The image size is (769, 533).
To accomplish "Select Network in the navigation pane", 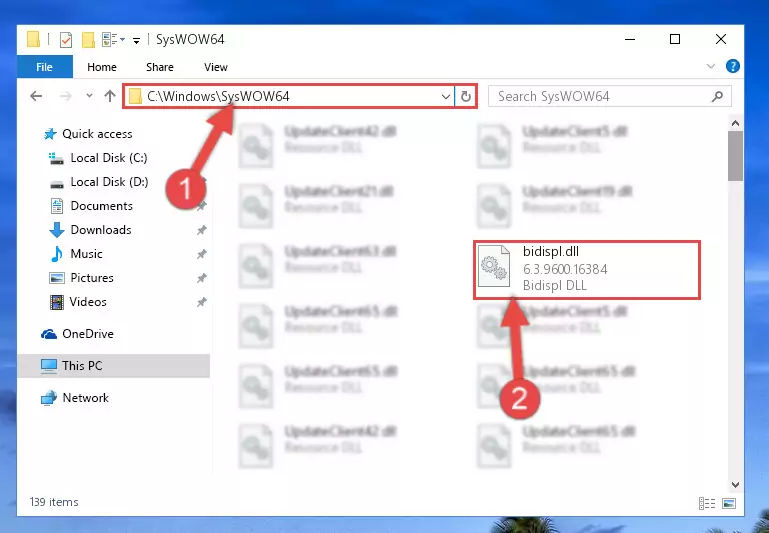I will tap(85, 398).
